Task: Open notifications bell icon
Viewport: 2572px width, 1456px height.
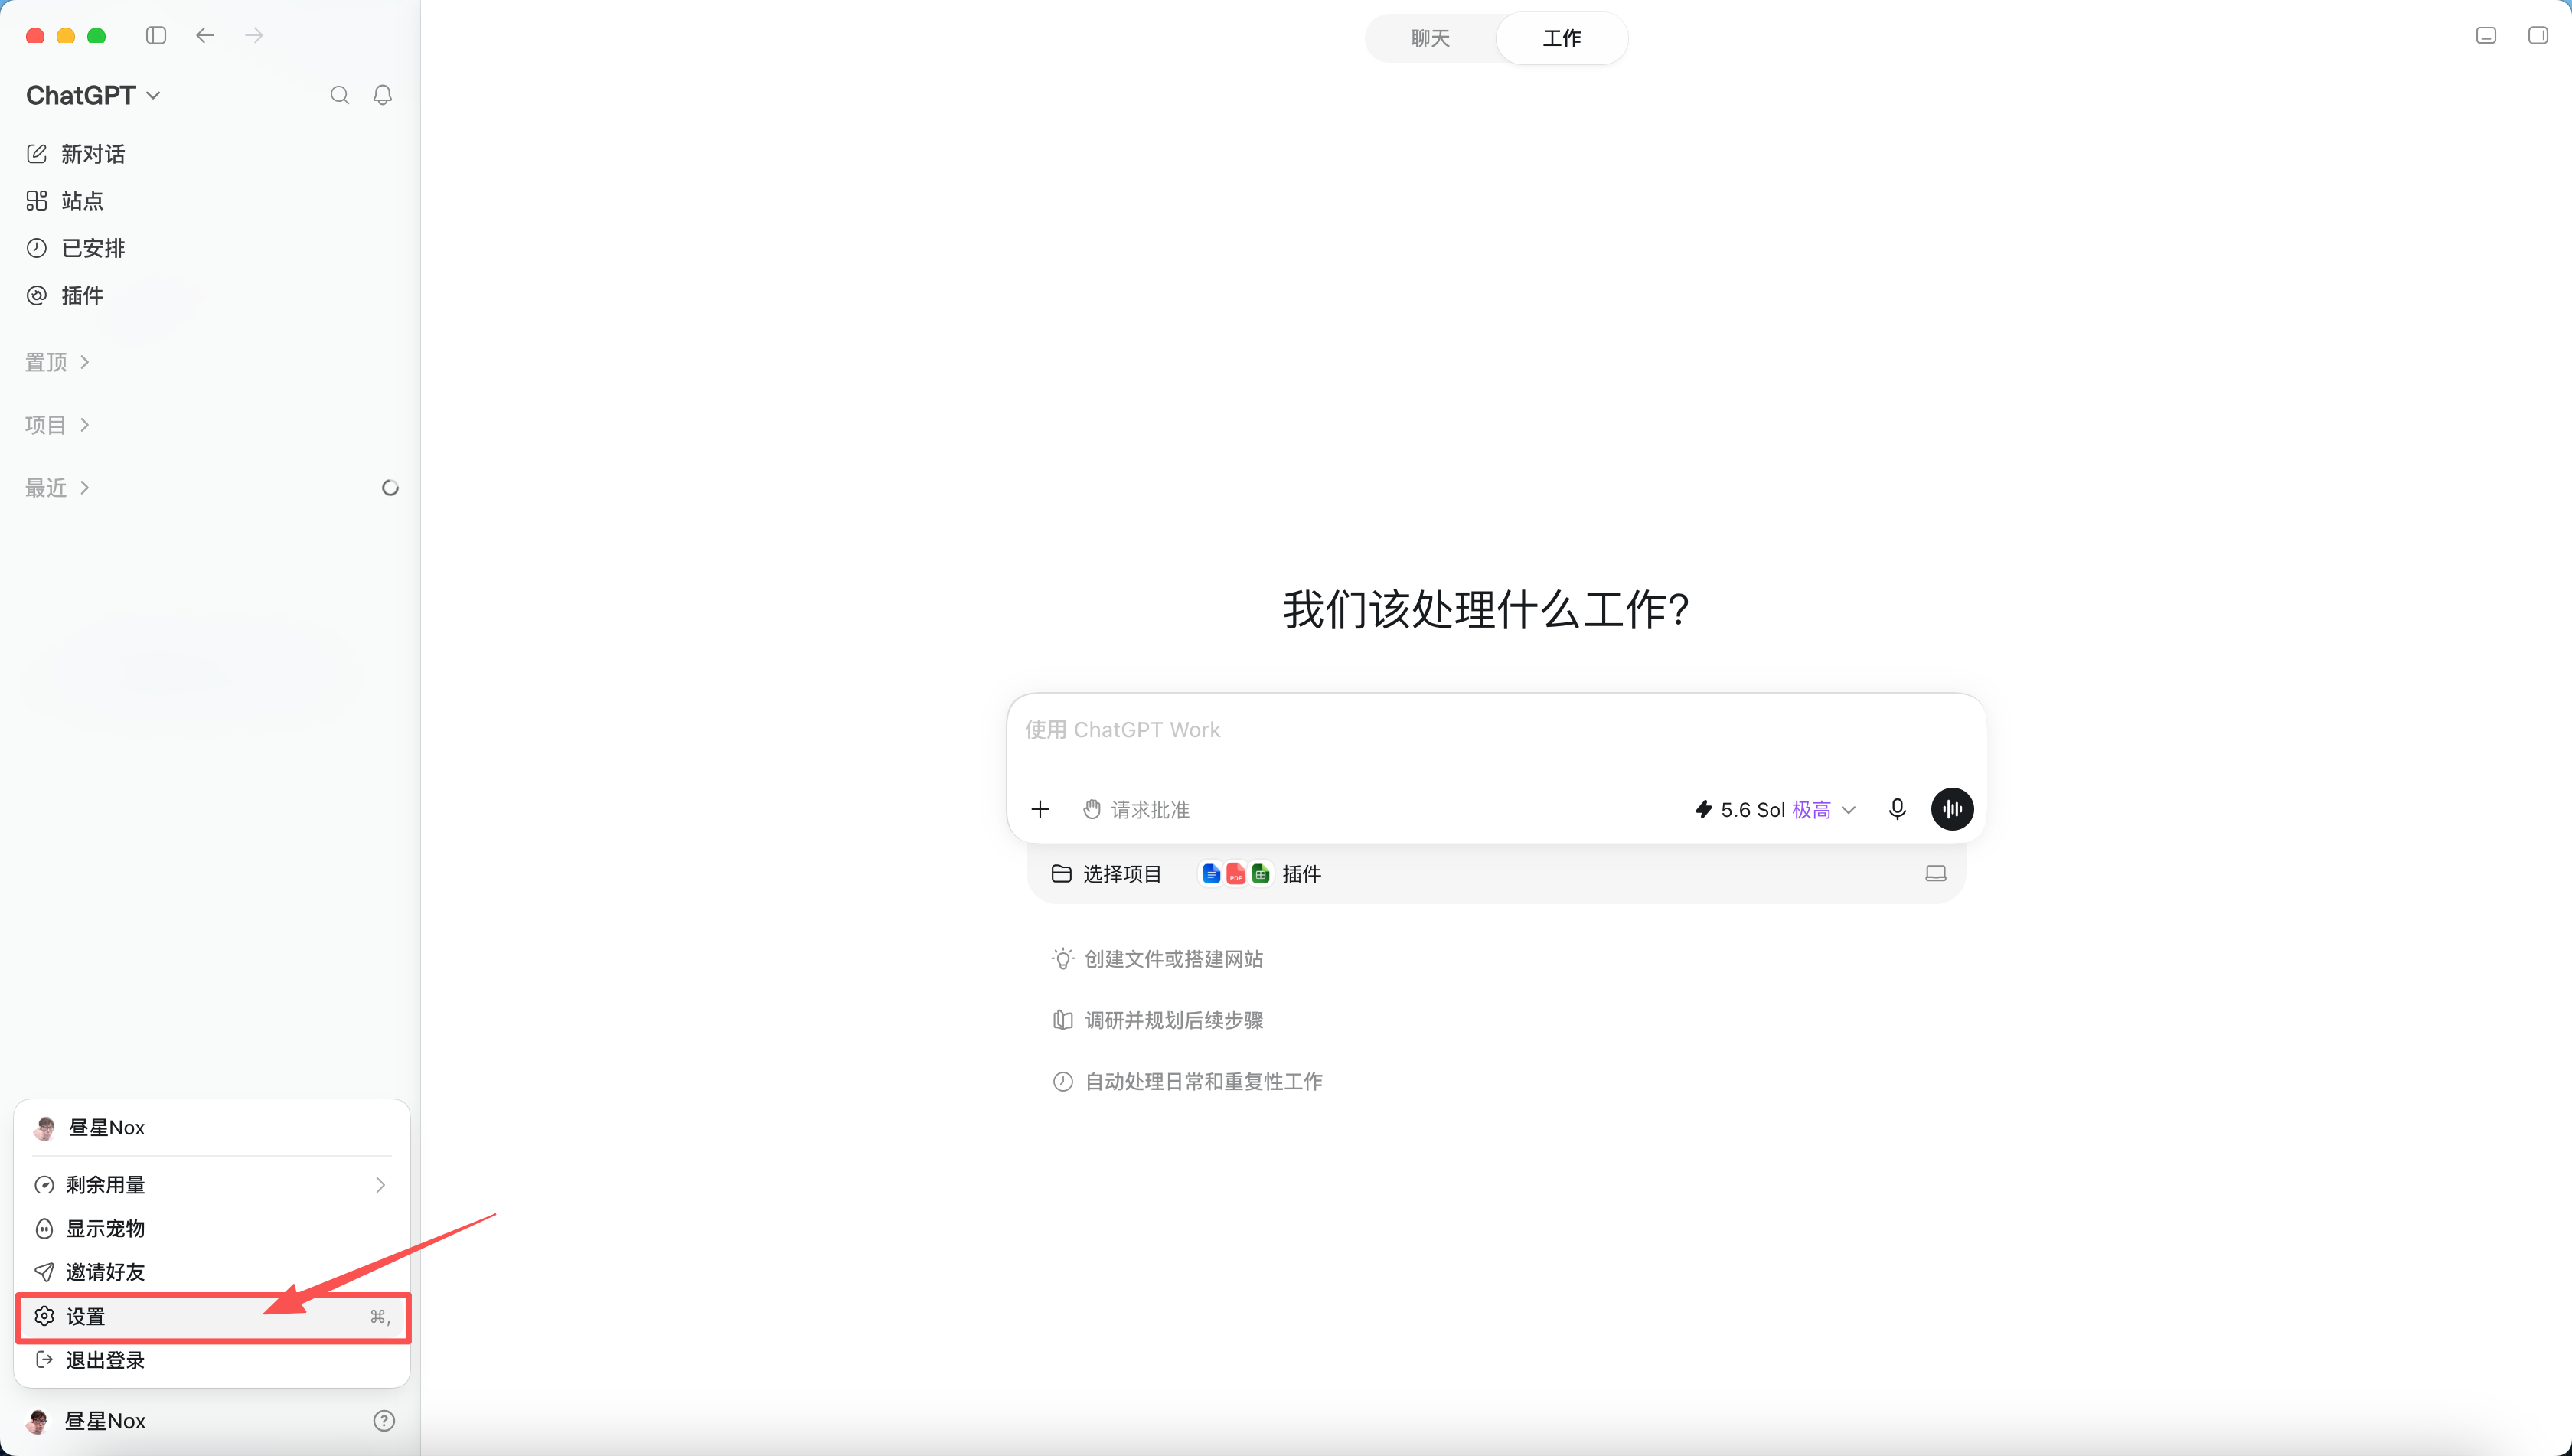Action: (x=383, y=95)
